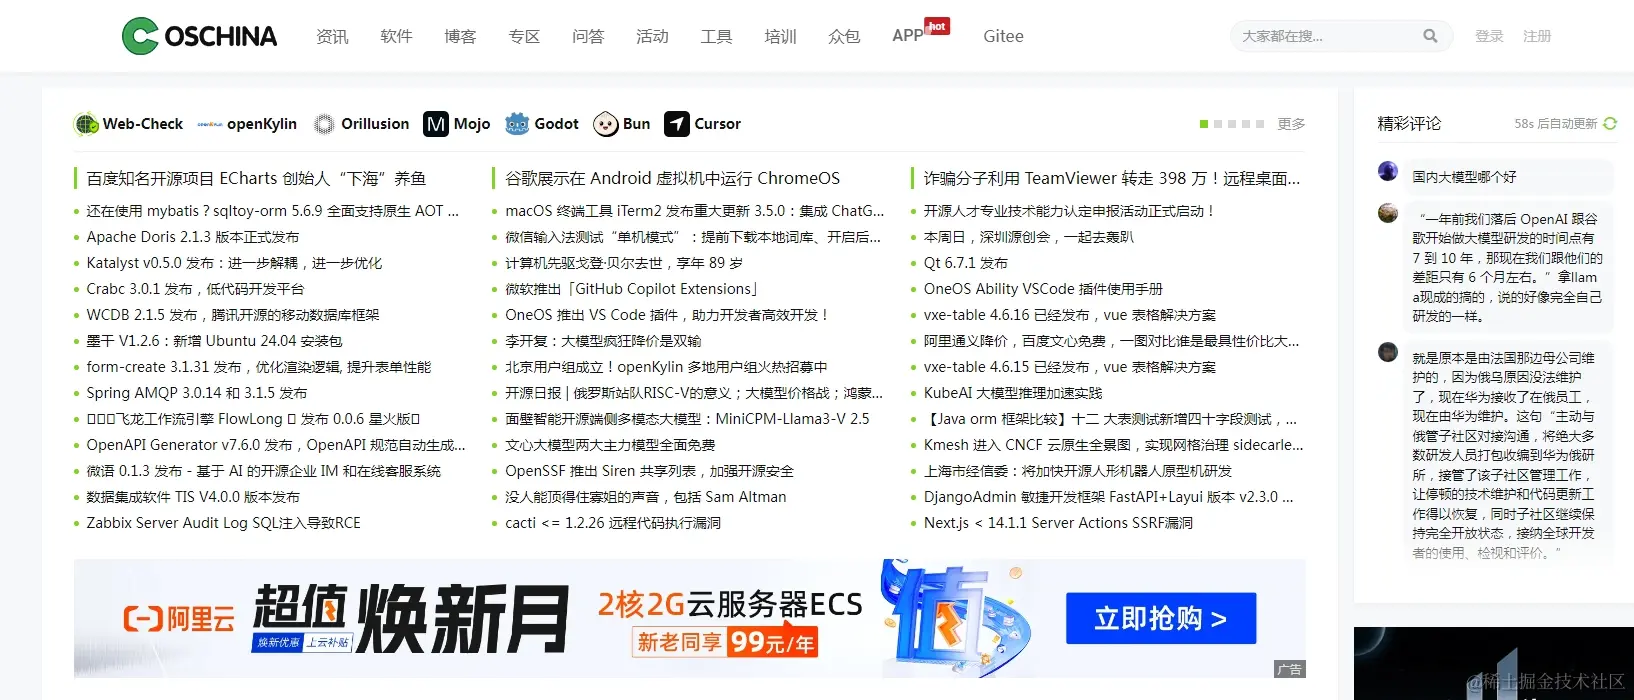Open headline 谷歌展示在 Android 虚拟机中运行 ChromeOS
This screenshot has height=700, width=1634.
click(x=672, y=179)
